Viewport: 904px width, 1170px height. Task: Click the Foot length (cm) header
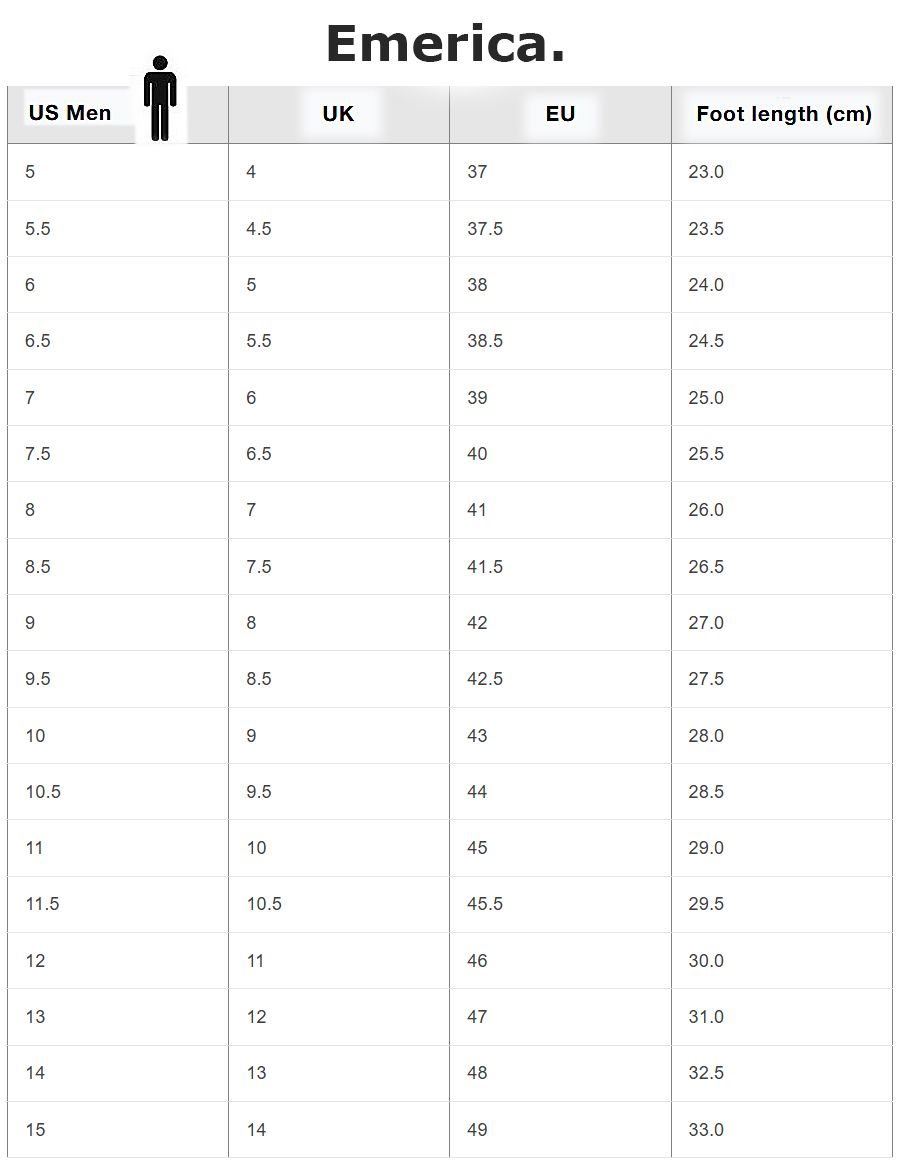(784, 114)
